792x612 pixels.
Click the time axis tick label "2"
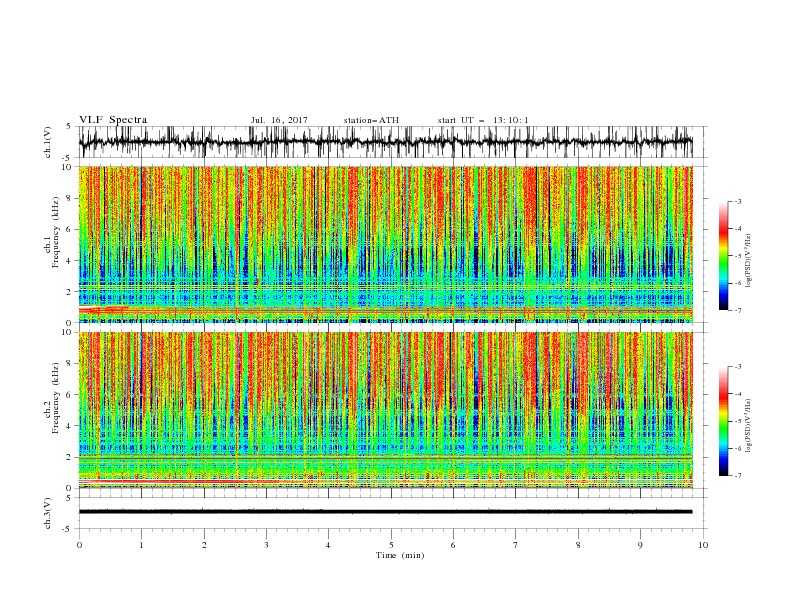point(204,545)
